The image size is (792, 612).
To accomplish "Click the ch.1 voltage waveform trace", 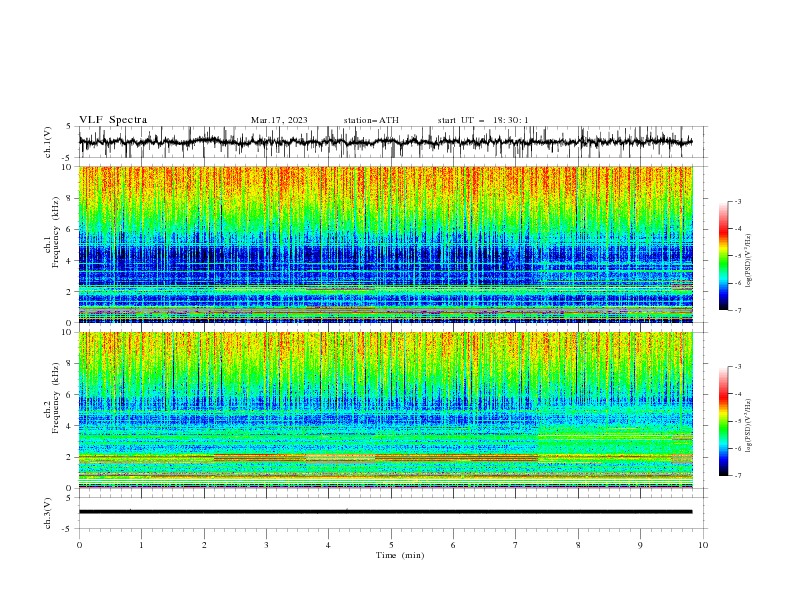I will [385, 142].
